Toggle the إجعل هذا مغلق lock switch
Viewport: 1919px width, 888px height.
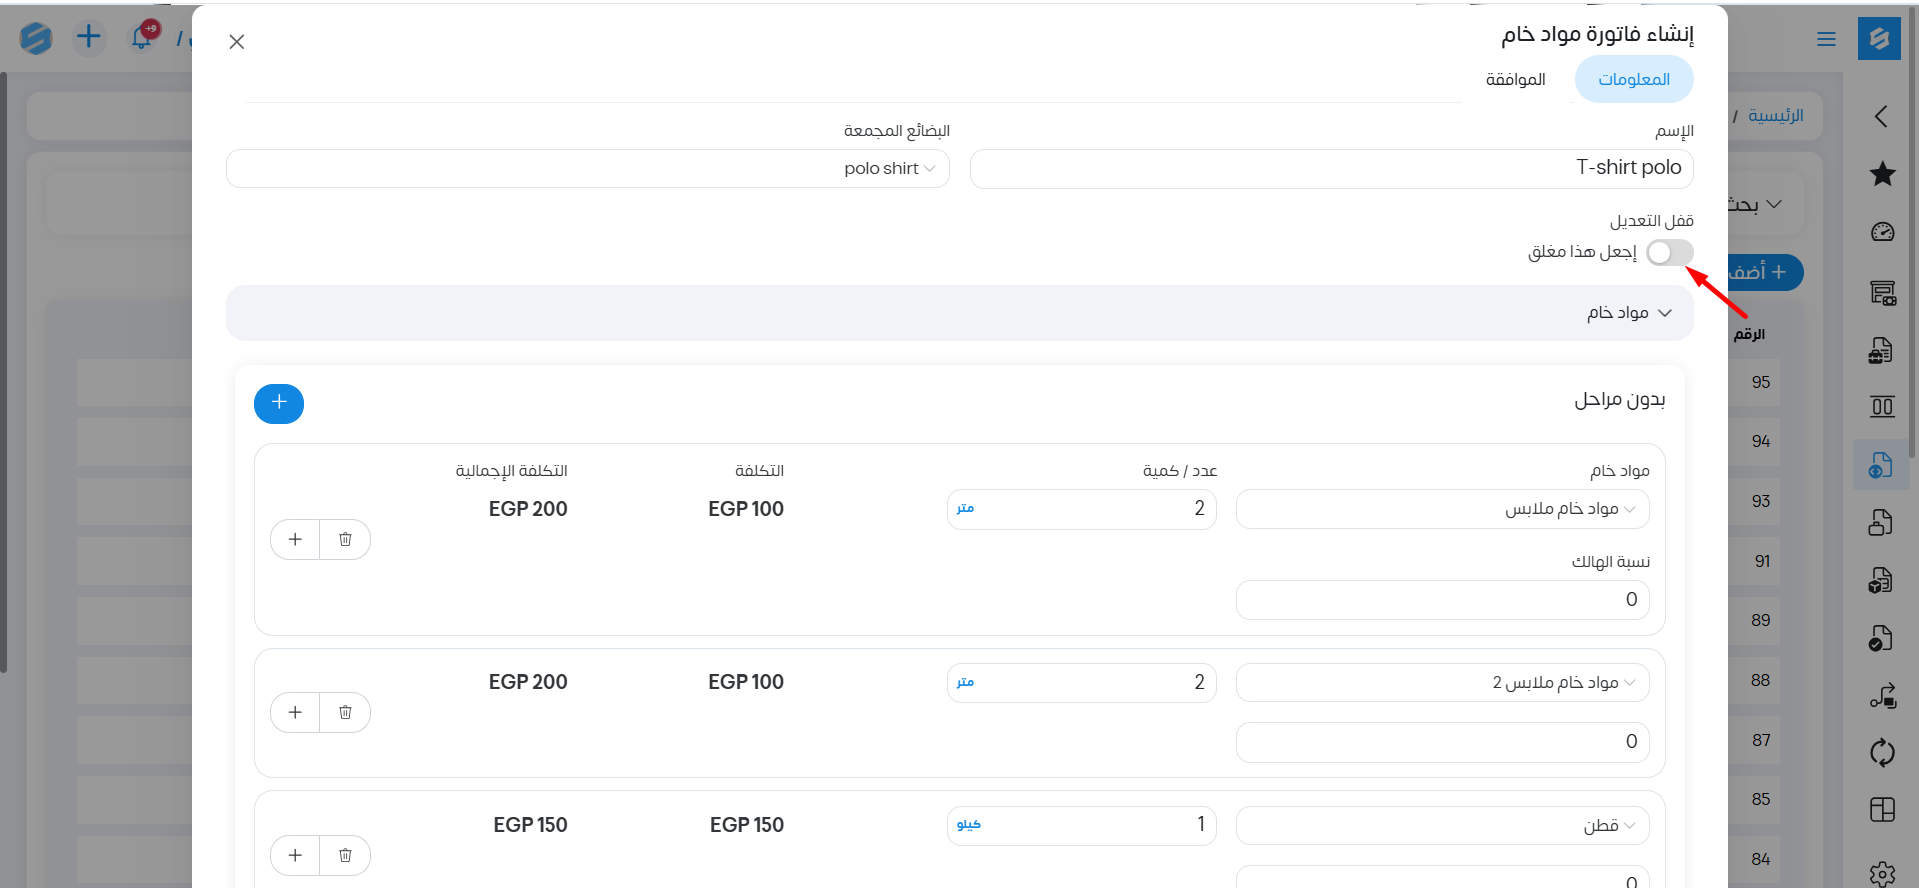[1669, 253]
